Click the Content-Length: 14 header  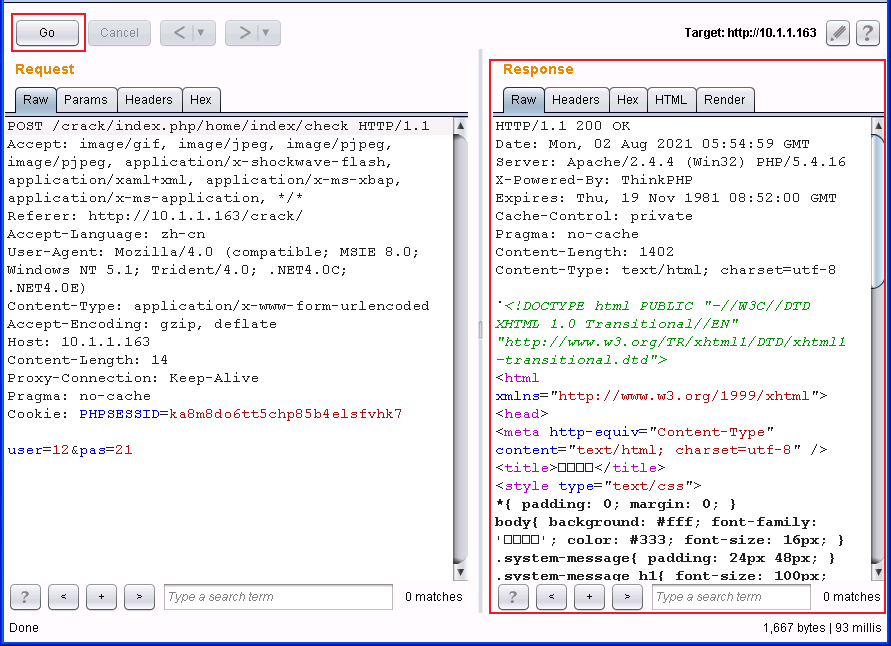[88, 360]
